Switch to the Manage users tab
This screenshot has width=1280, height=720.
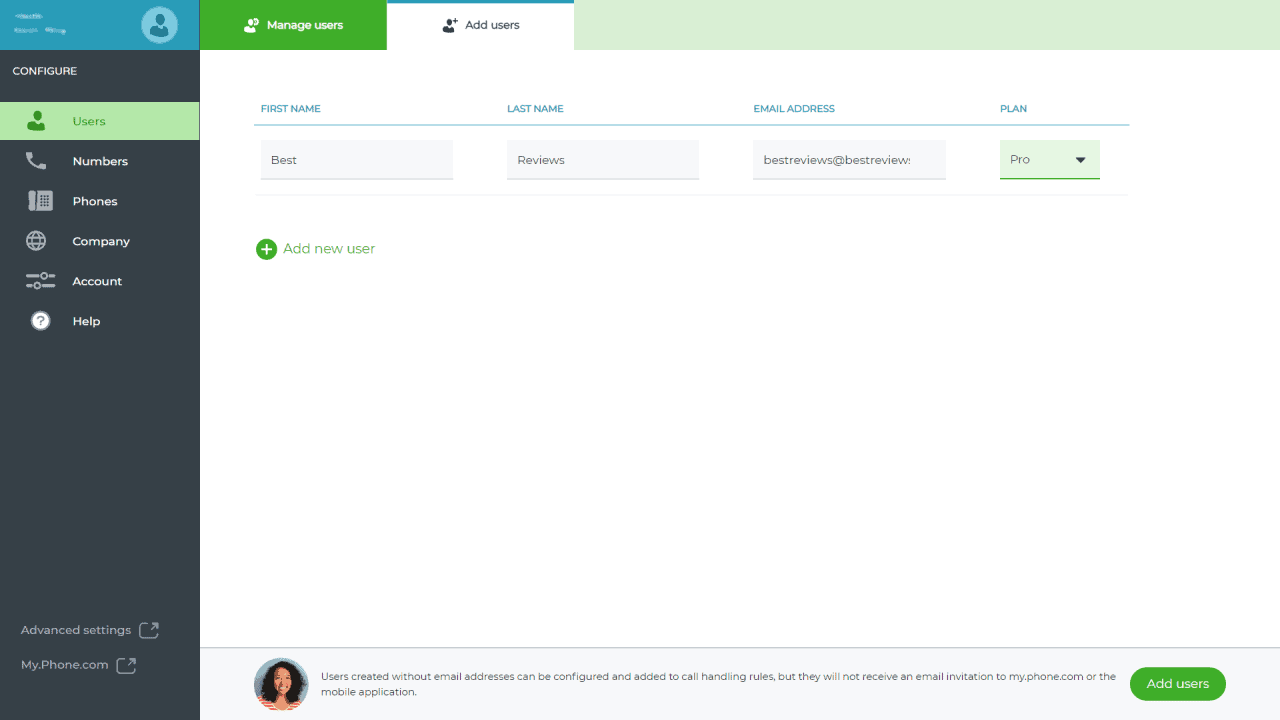(x=293, y=25)
